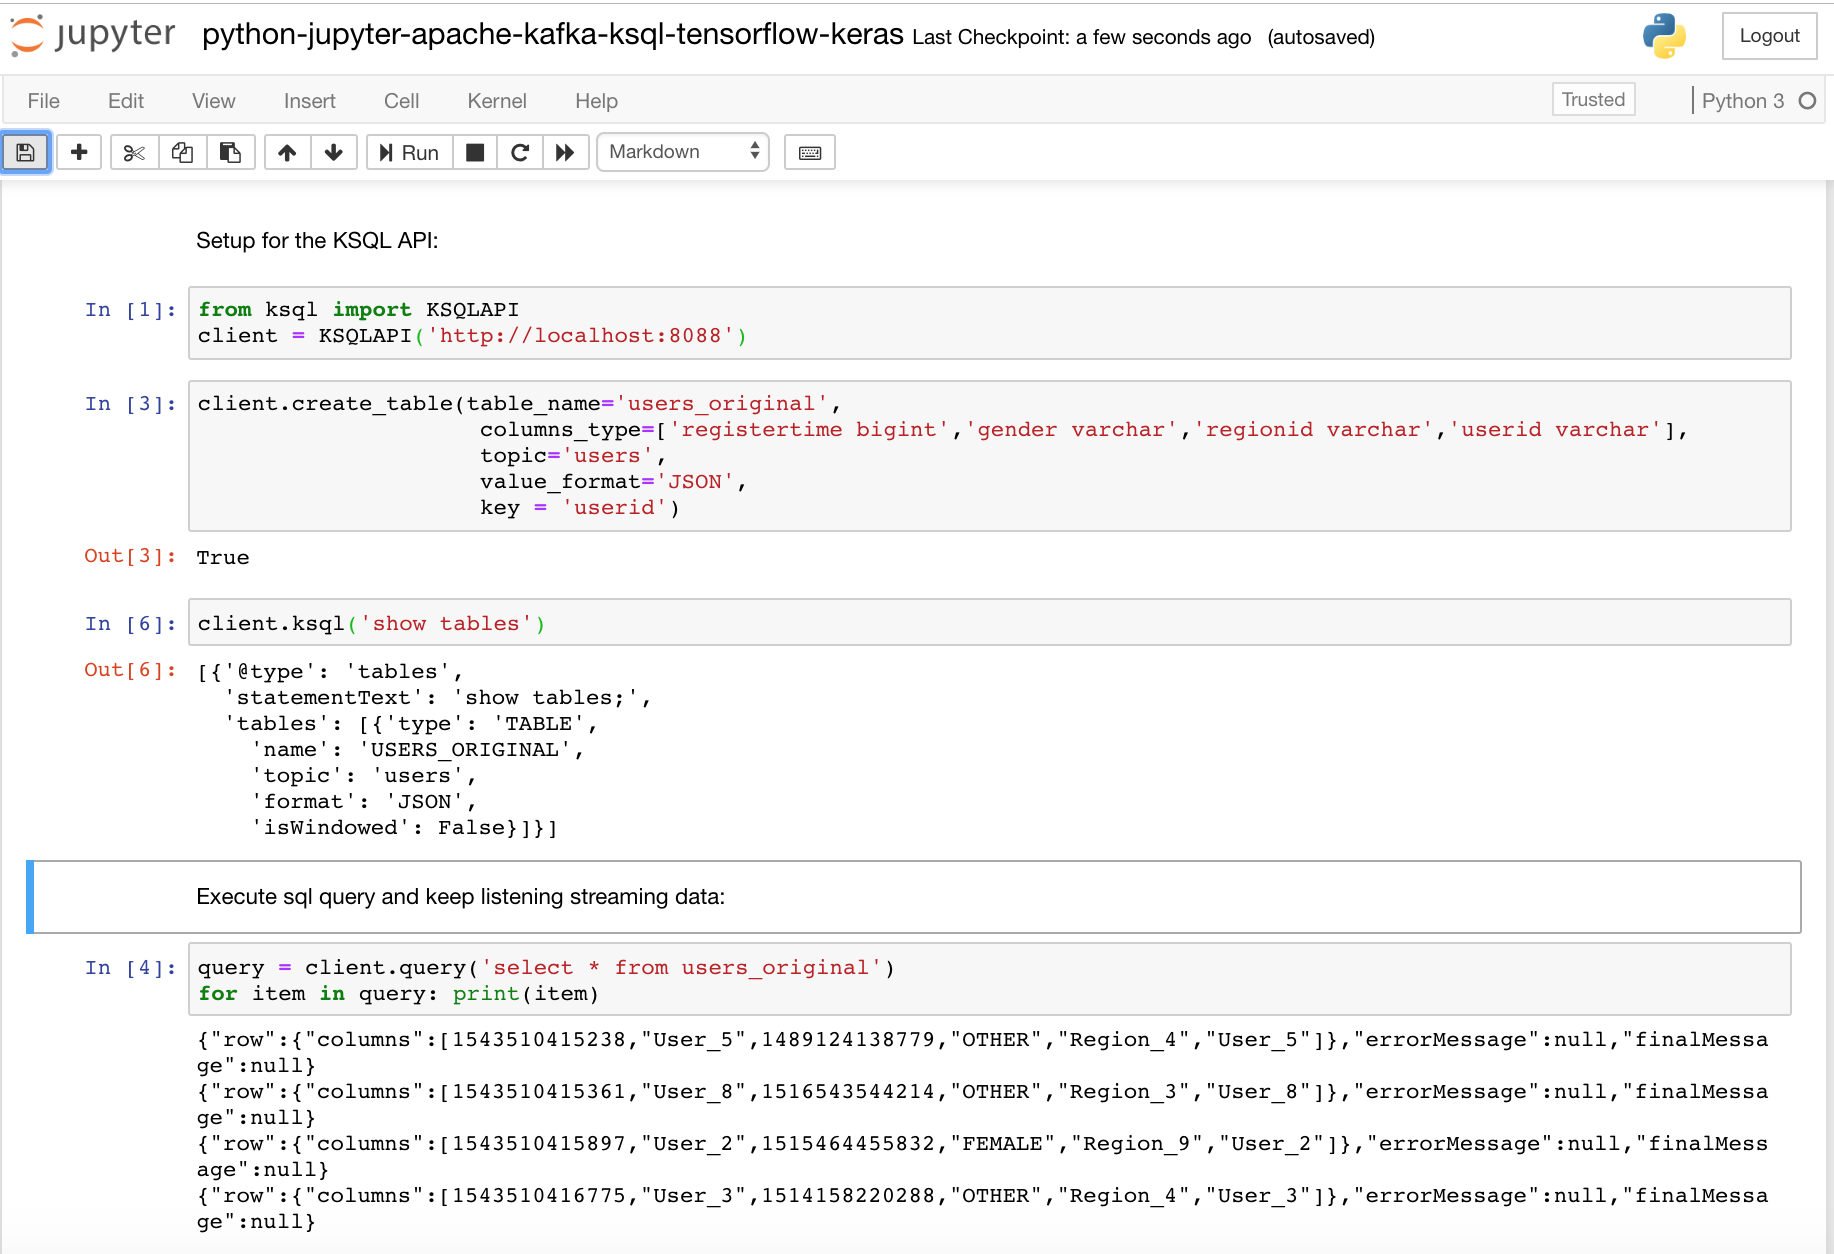Click the Logout button
Viewport: 1834px width, 1254px height.
click(1769, 35)
